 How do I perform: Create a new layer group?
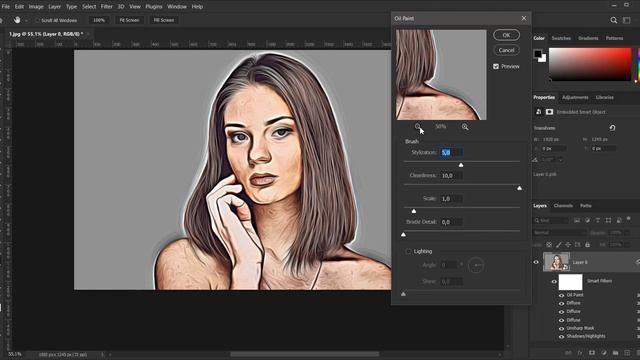click(x=615, y=353)
